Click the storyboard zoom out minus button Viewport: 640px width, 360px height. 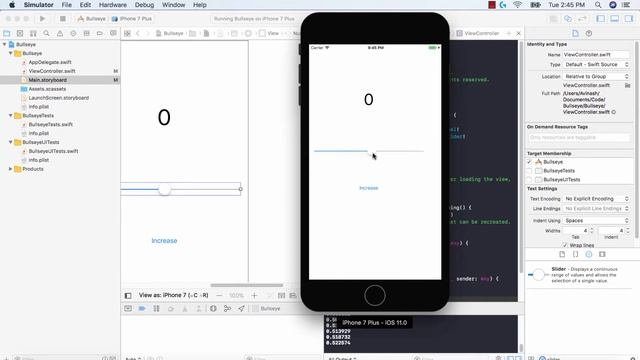[x=219, y=295]
